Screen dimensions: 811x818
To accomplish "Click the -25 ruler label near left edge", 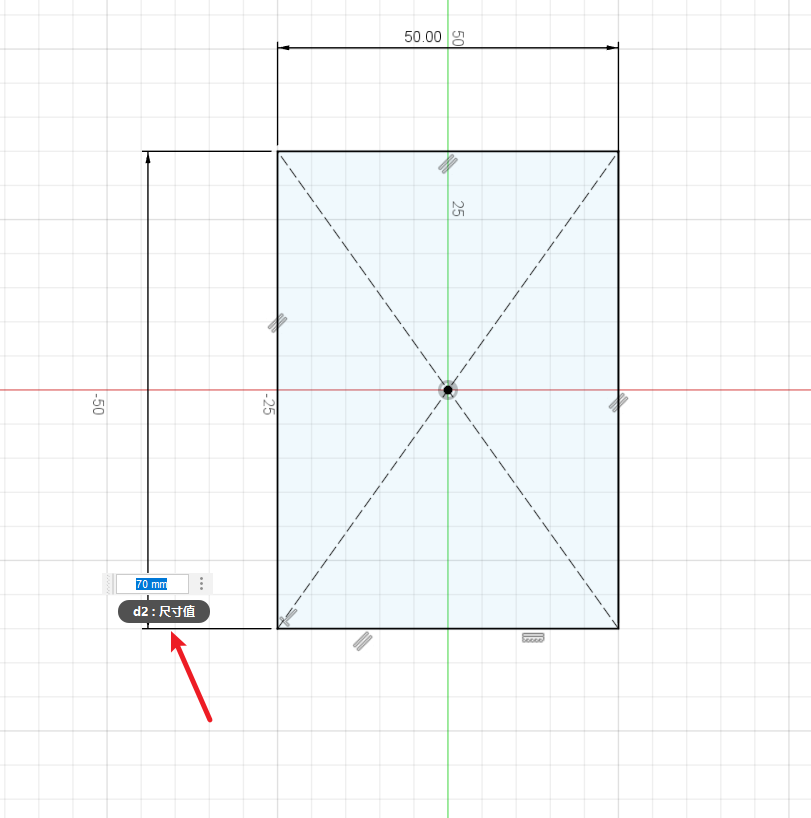I will tap(267, 405).
